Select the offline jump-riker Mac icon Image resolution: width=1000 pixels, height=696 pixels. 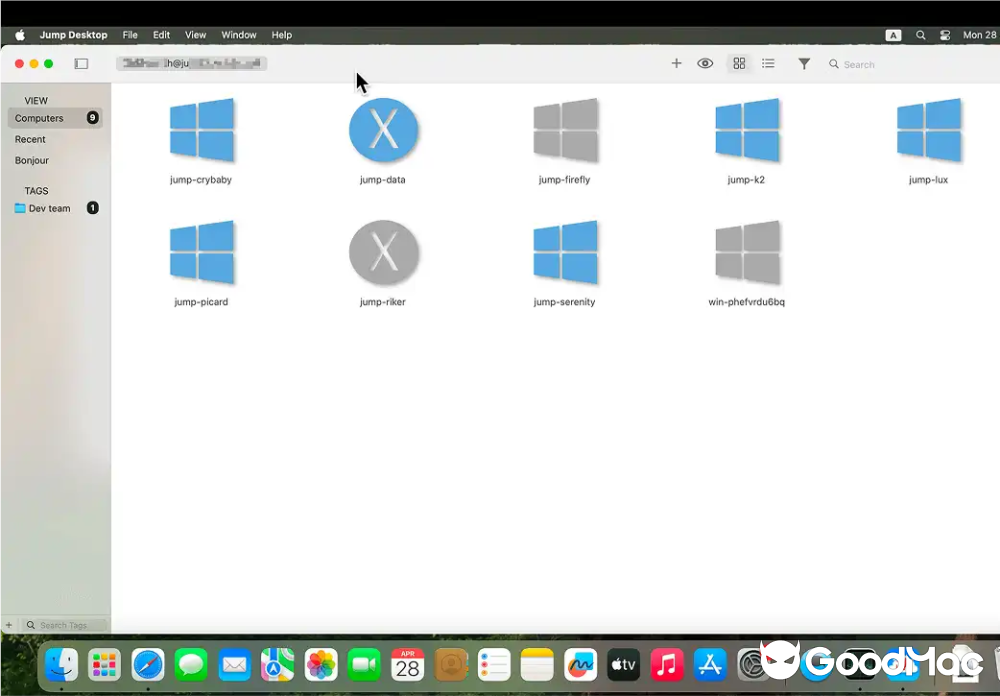coord(383,253)
